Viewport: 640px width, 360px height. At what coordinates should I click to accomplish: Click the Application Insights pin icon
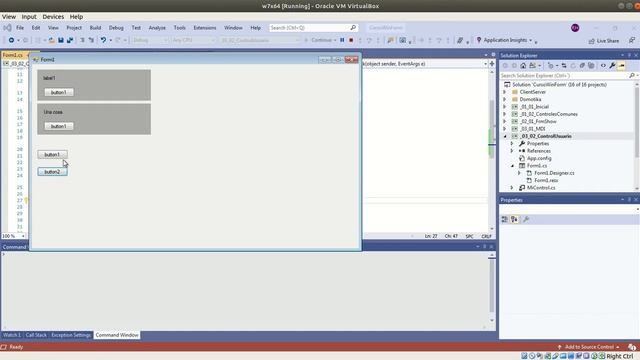(x=479, y=40)
